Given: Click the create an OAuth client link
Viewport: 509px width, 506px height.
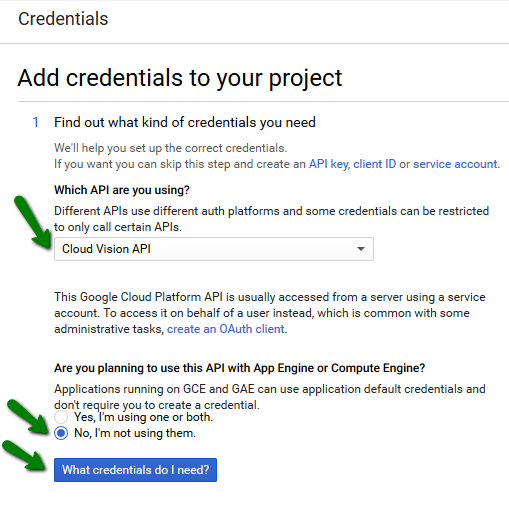Looking at the screenshot, I should click(226, 329).
